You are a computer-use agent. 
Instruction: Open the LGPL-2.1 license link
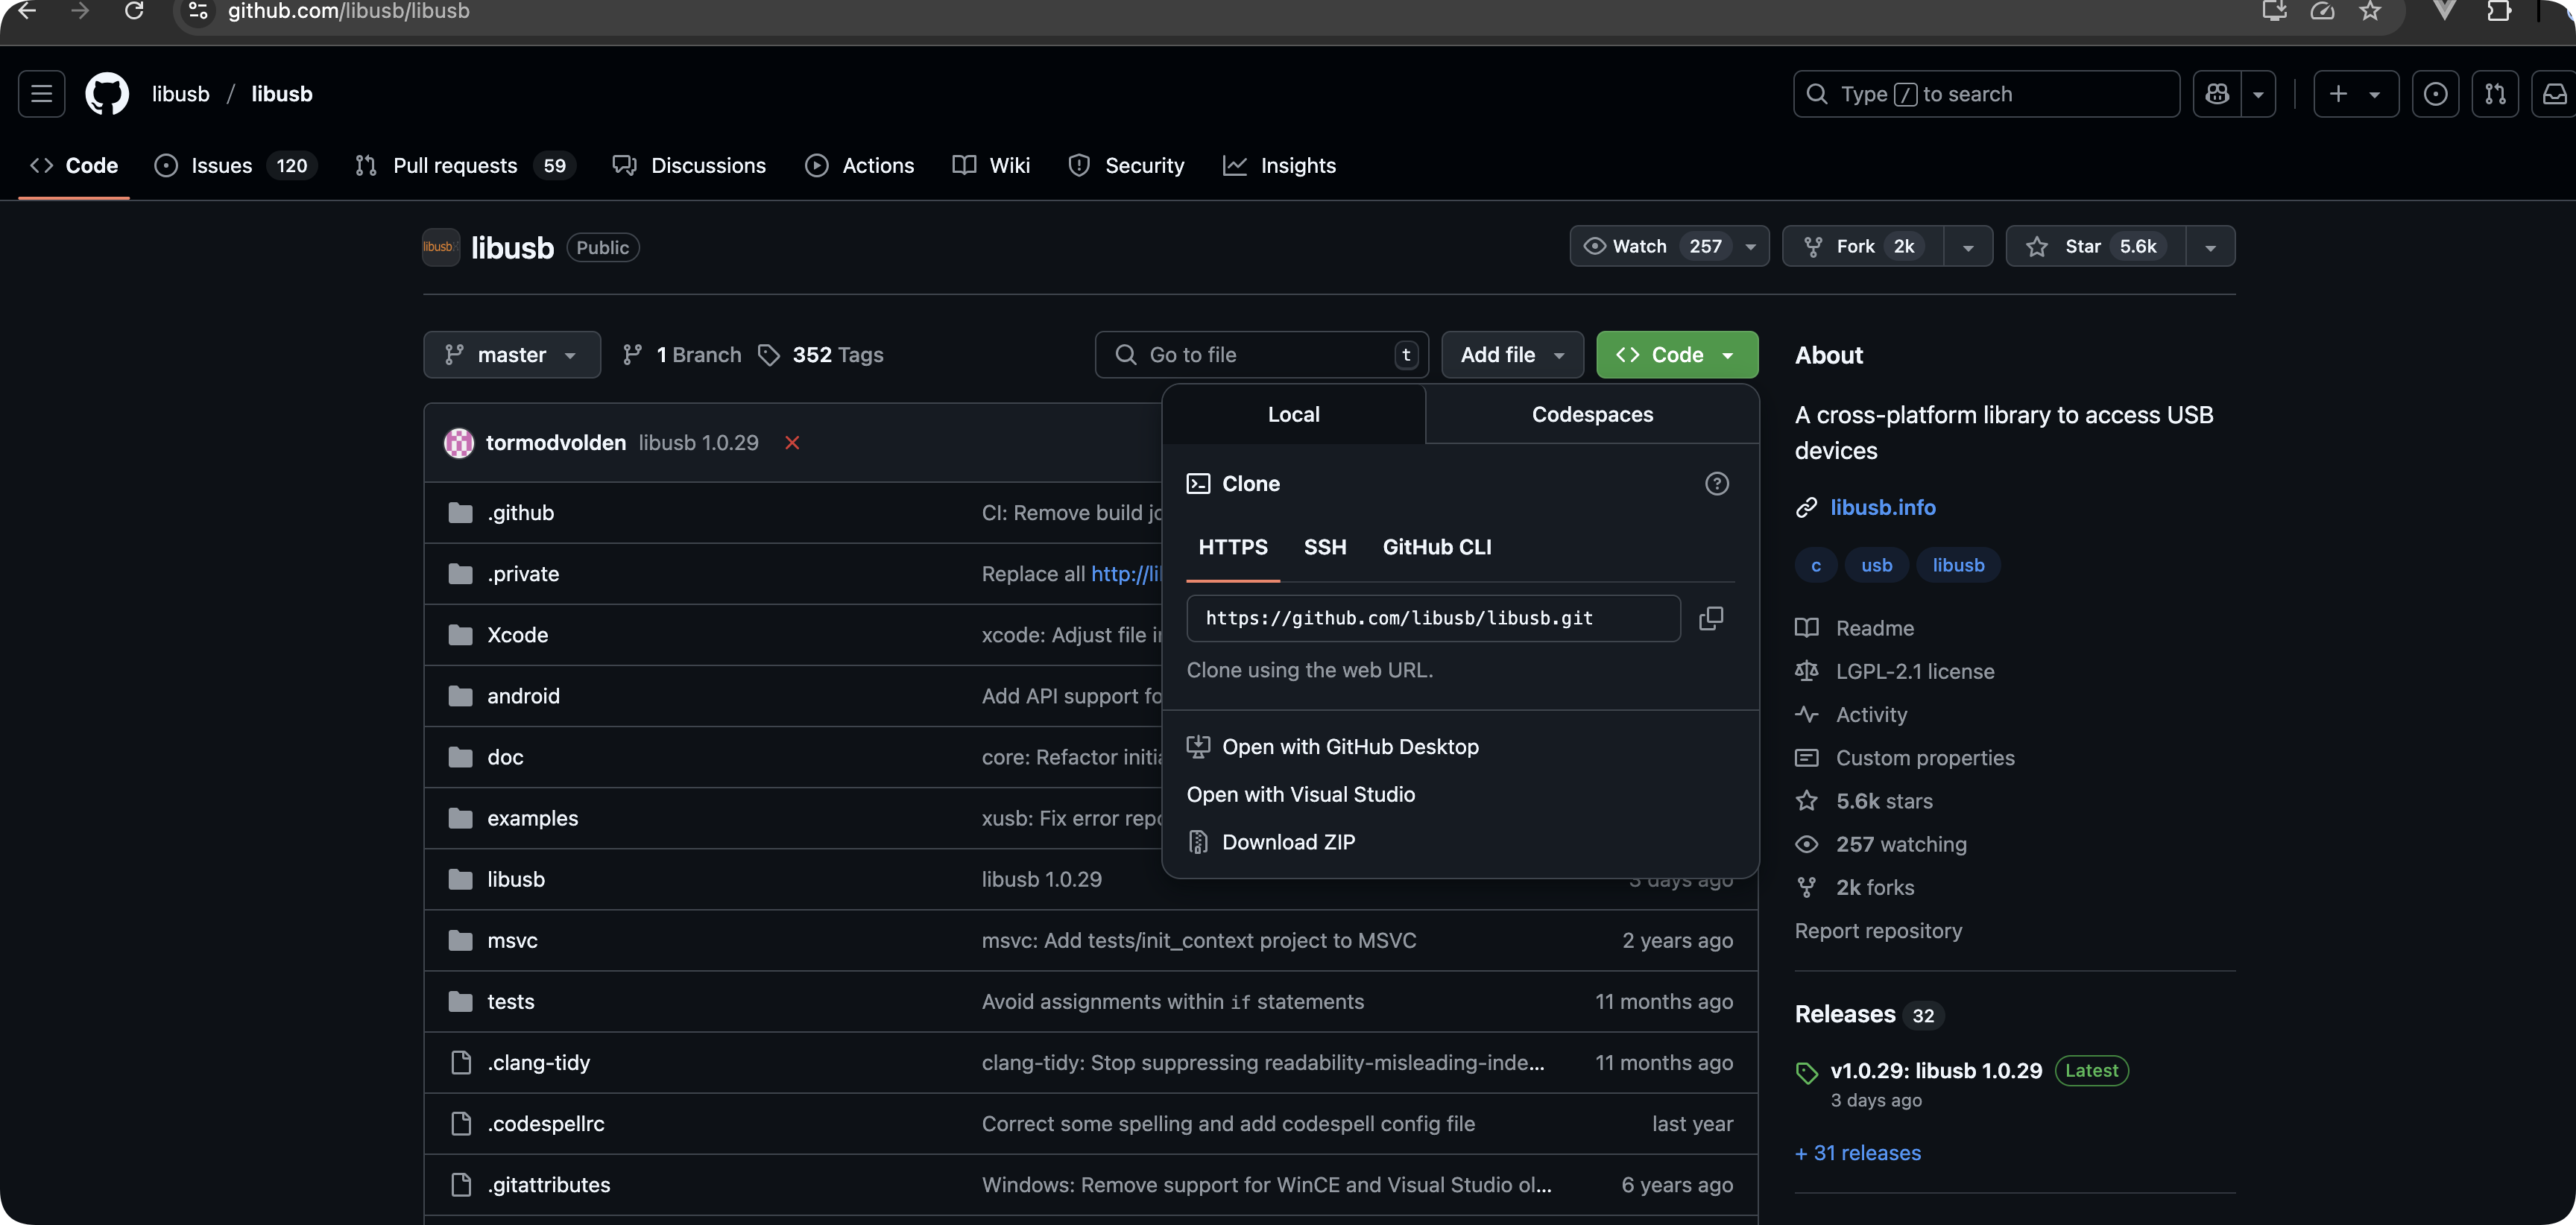click(1895, 672)
